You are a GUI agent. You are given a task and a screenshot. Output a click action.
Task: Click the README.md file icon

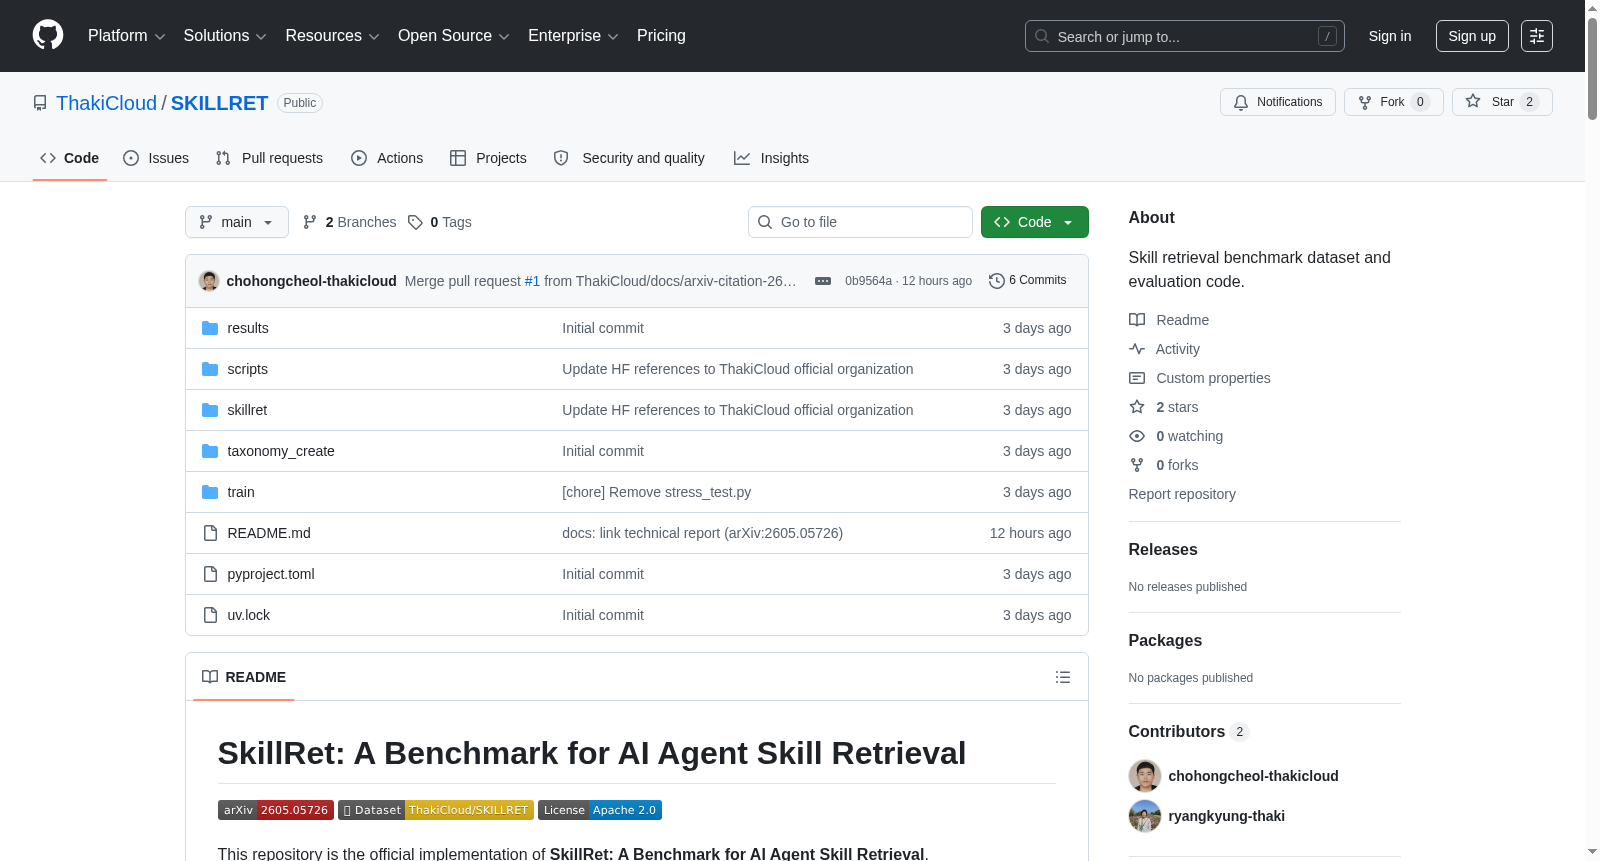click(210, 533)
